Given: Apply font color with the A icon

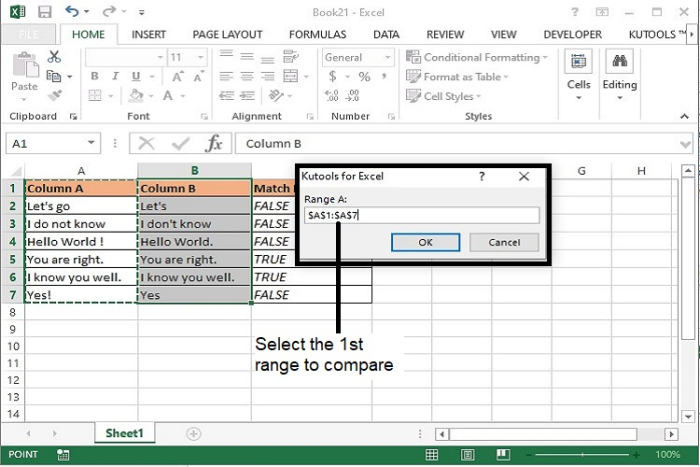Looking at the screenshot, I should pos(168,95).
